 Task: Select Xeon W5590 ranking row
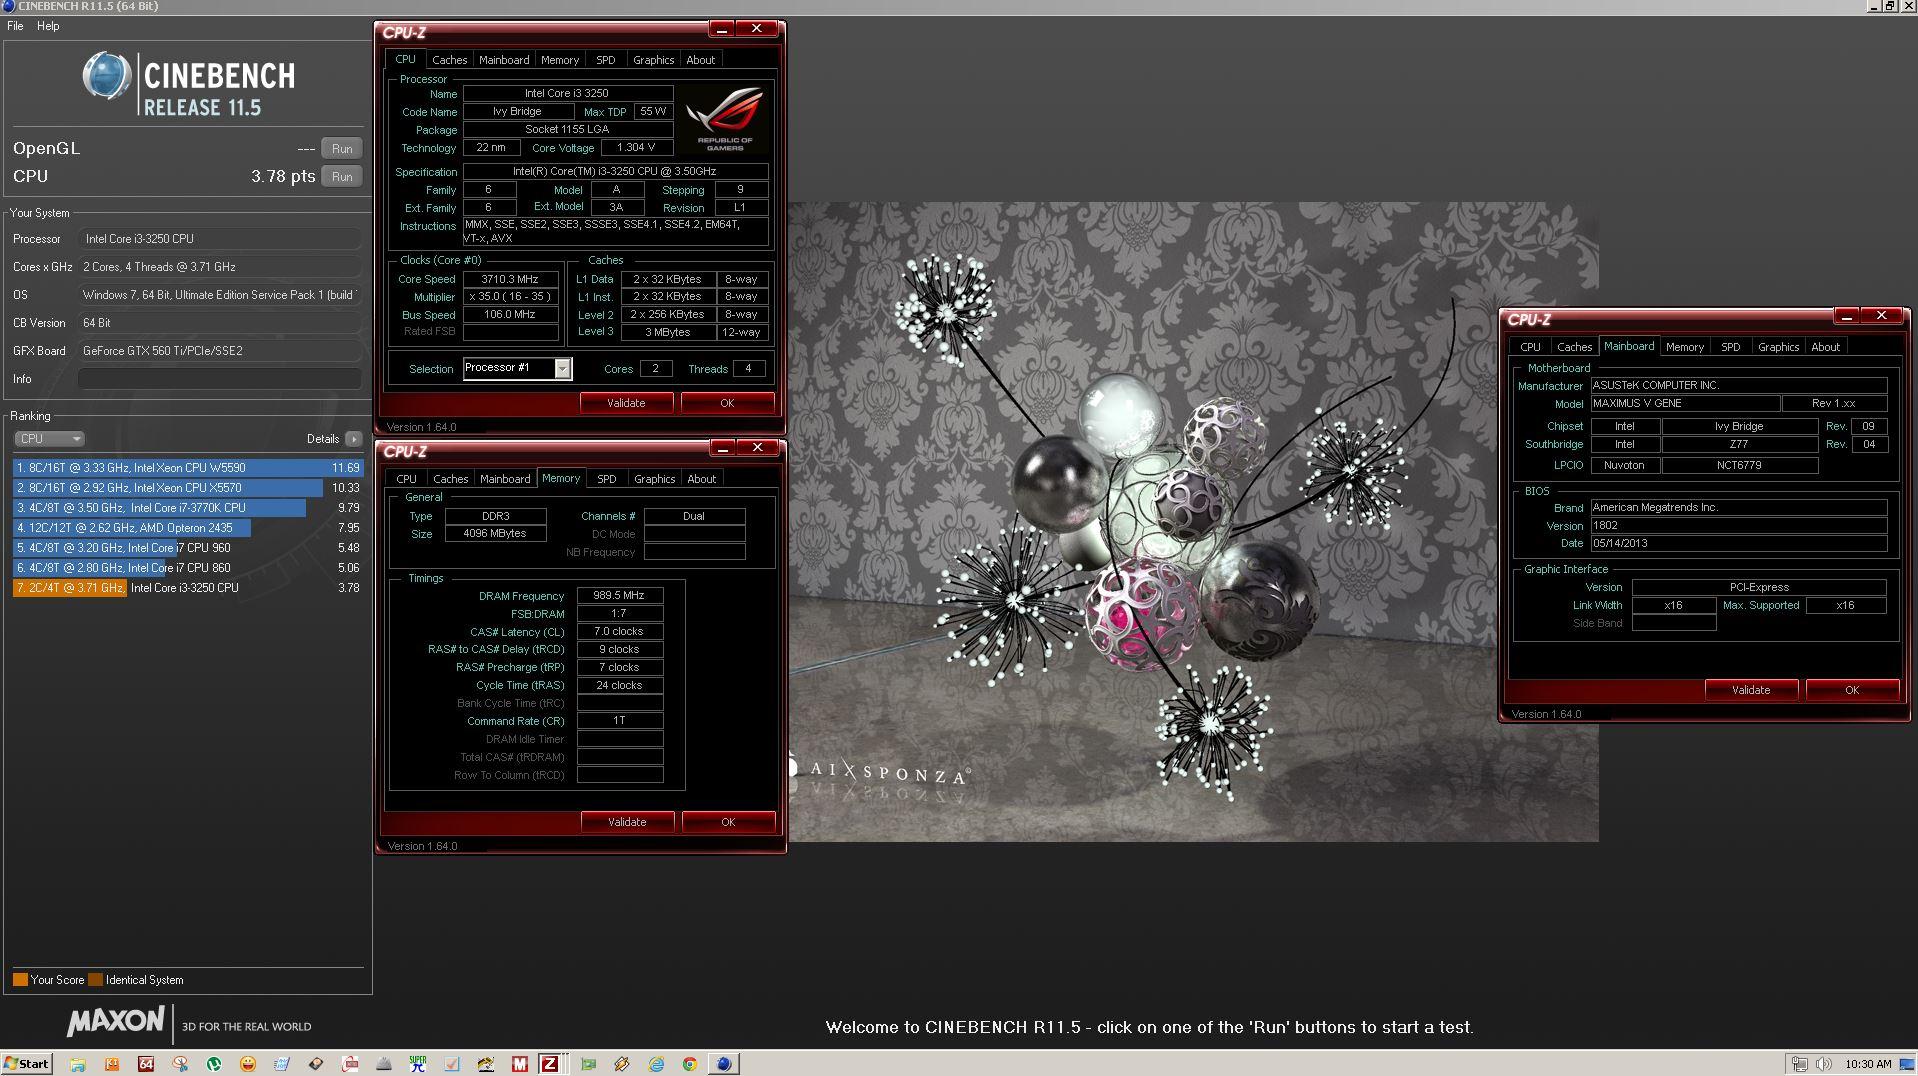188,468
